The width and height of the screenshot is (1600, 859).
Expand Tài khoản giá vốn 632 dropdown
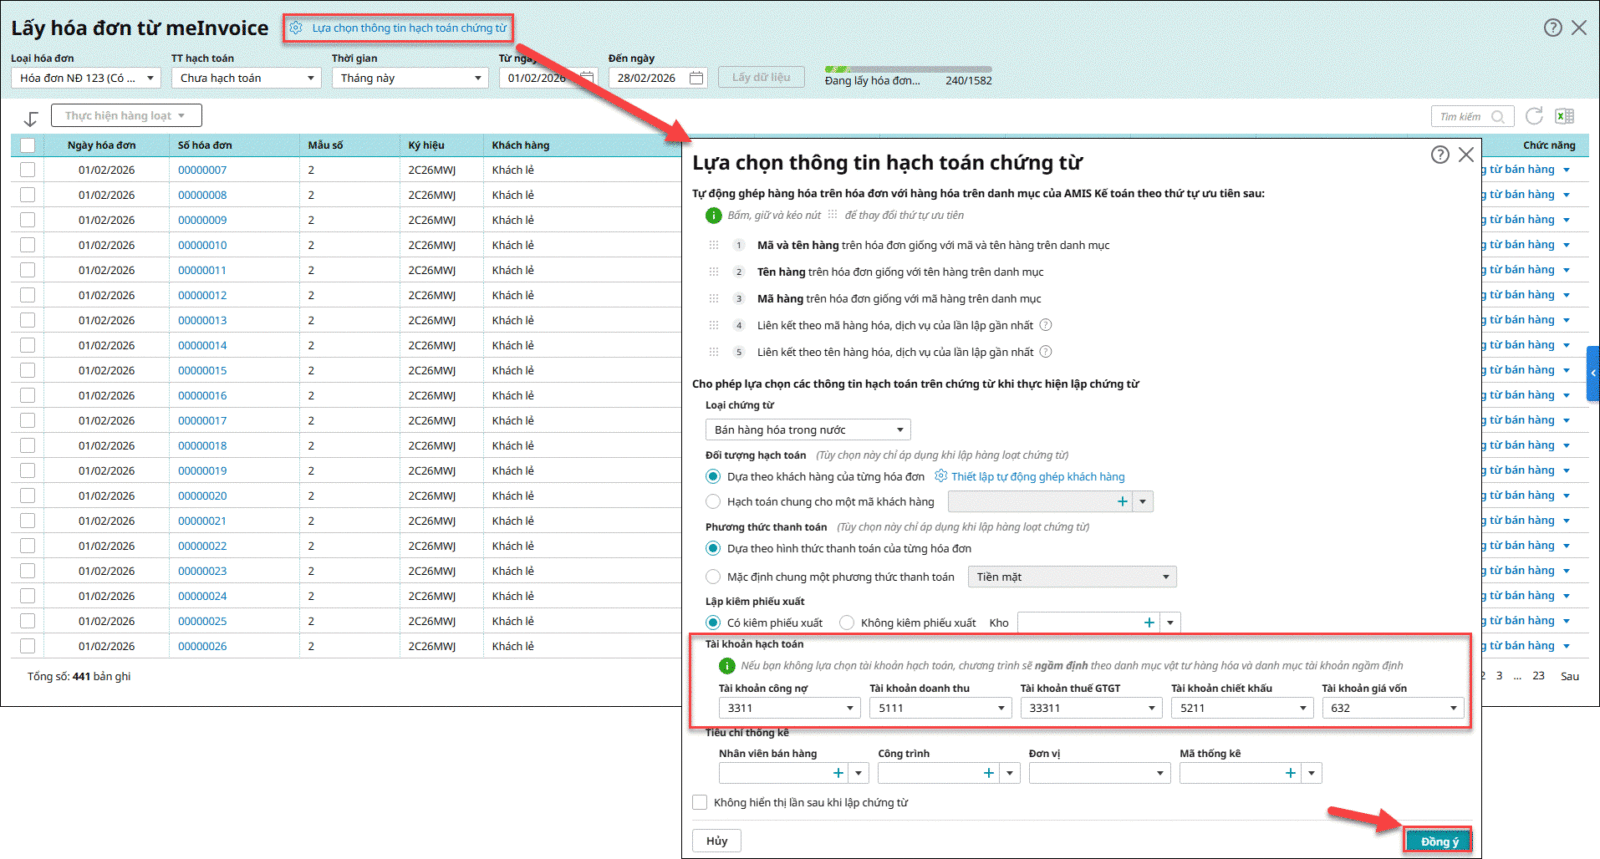(x=1453, y=708)
